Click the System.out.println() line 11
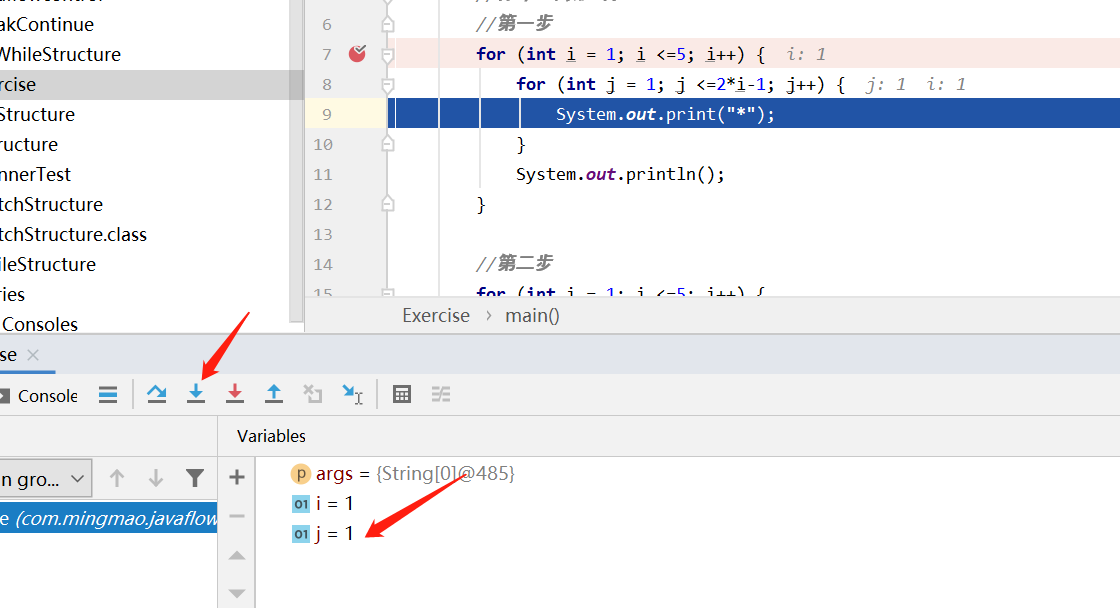This screenshot has width=1120, height=608. pyautogui.click(x=620, y=174)
